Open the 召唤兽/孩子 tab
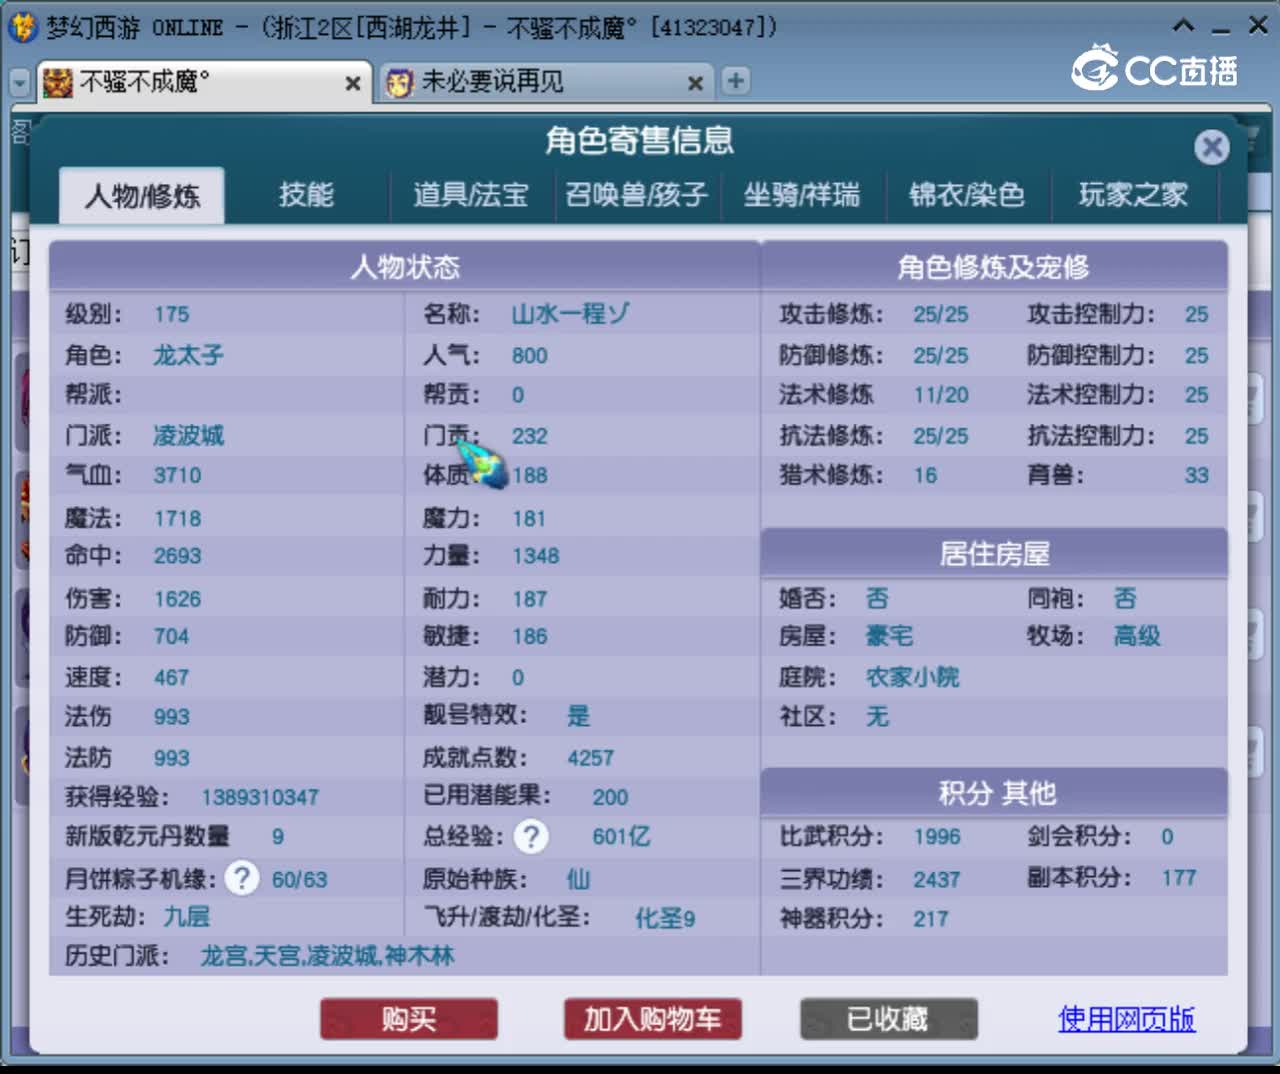This screenshot has height=1074, width=1280. 637,194
